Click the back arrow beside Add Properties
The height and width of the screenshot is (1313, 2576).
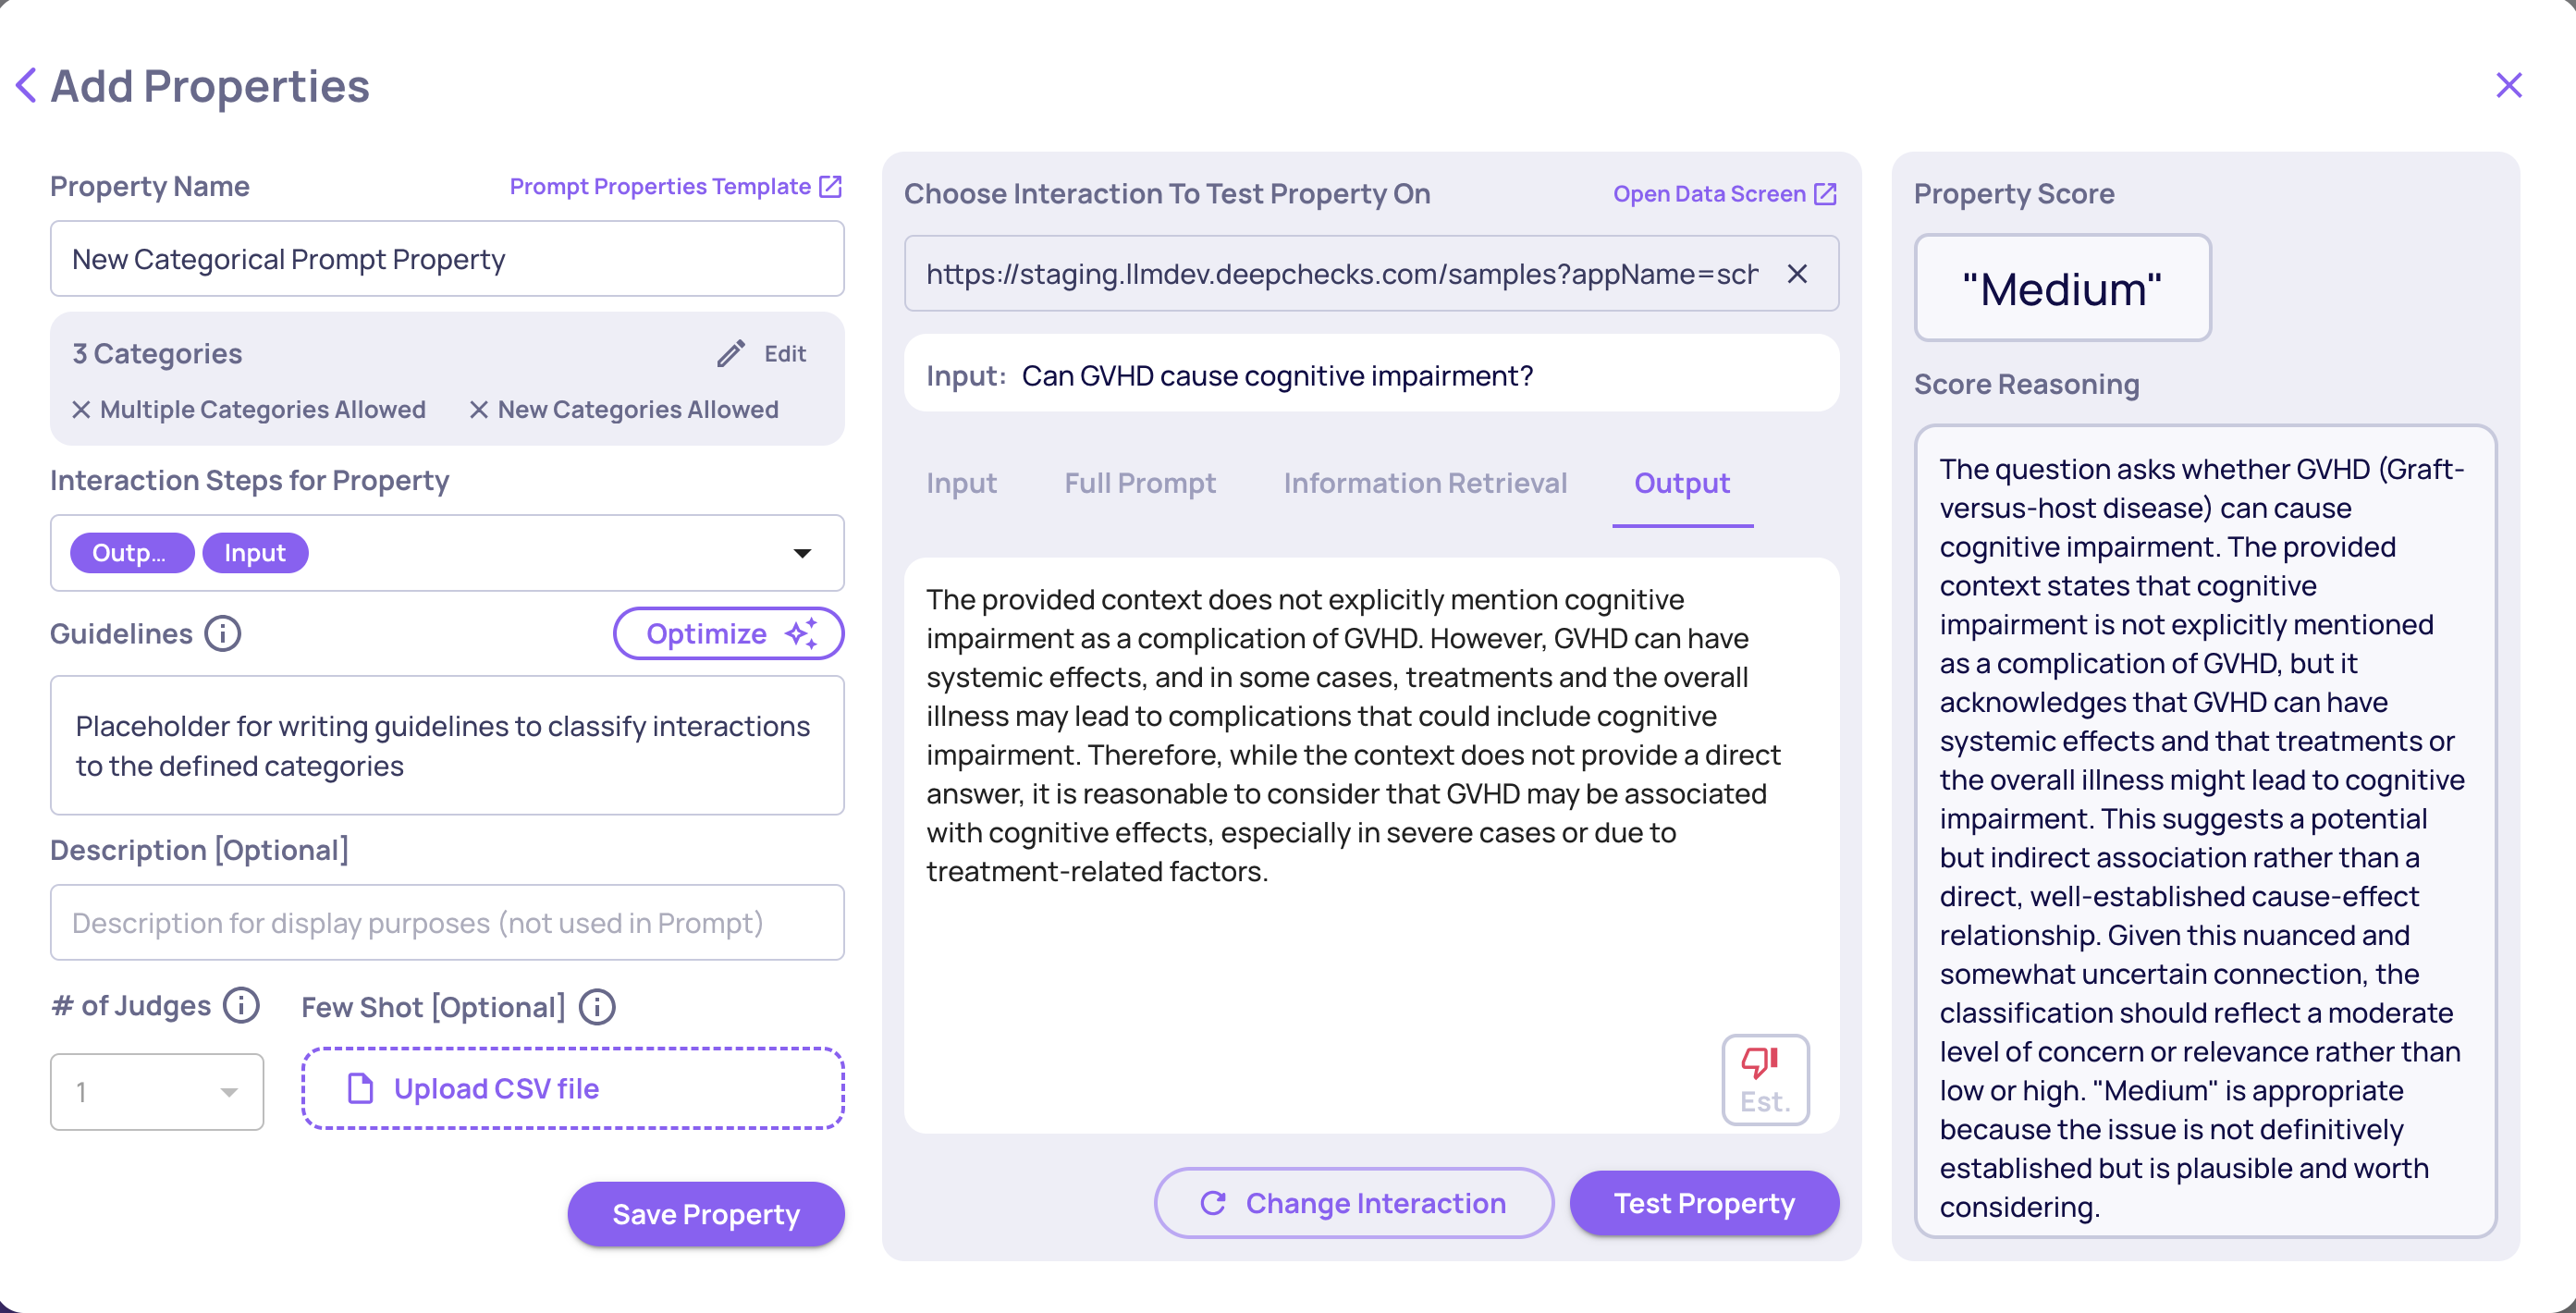[x=27, y=86]
